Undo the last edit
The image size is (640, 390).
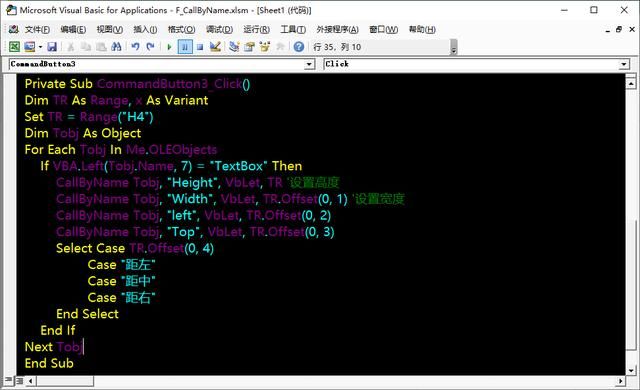pos(136,47)
